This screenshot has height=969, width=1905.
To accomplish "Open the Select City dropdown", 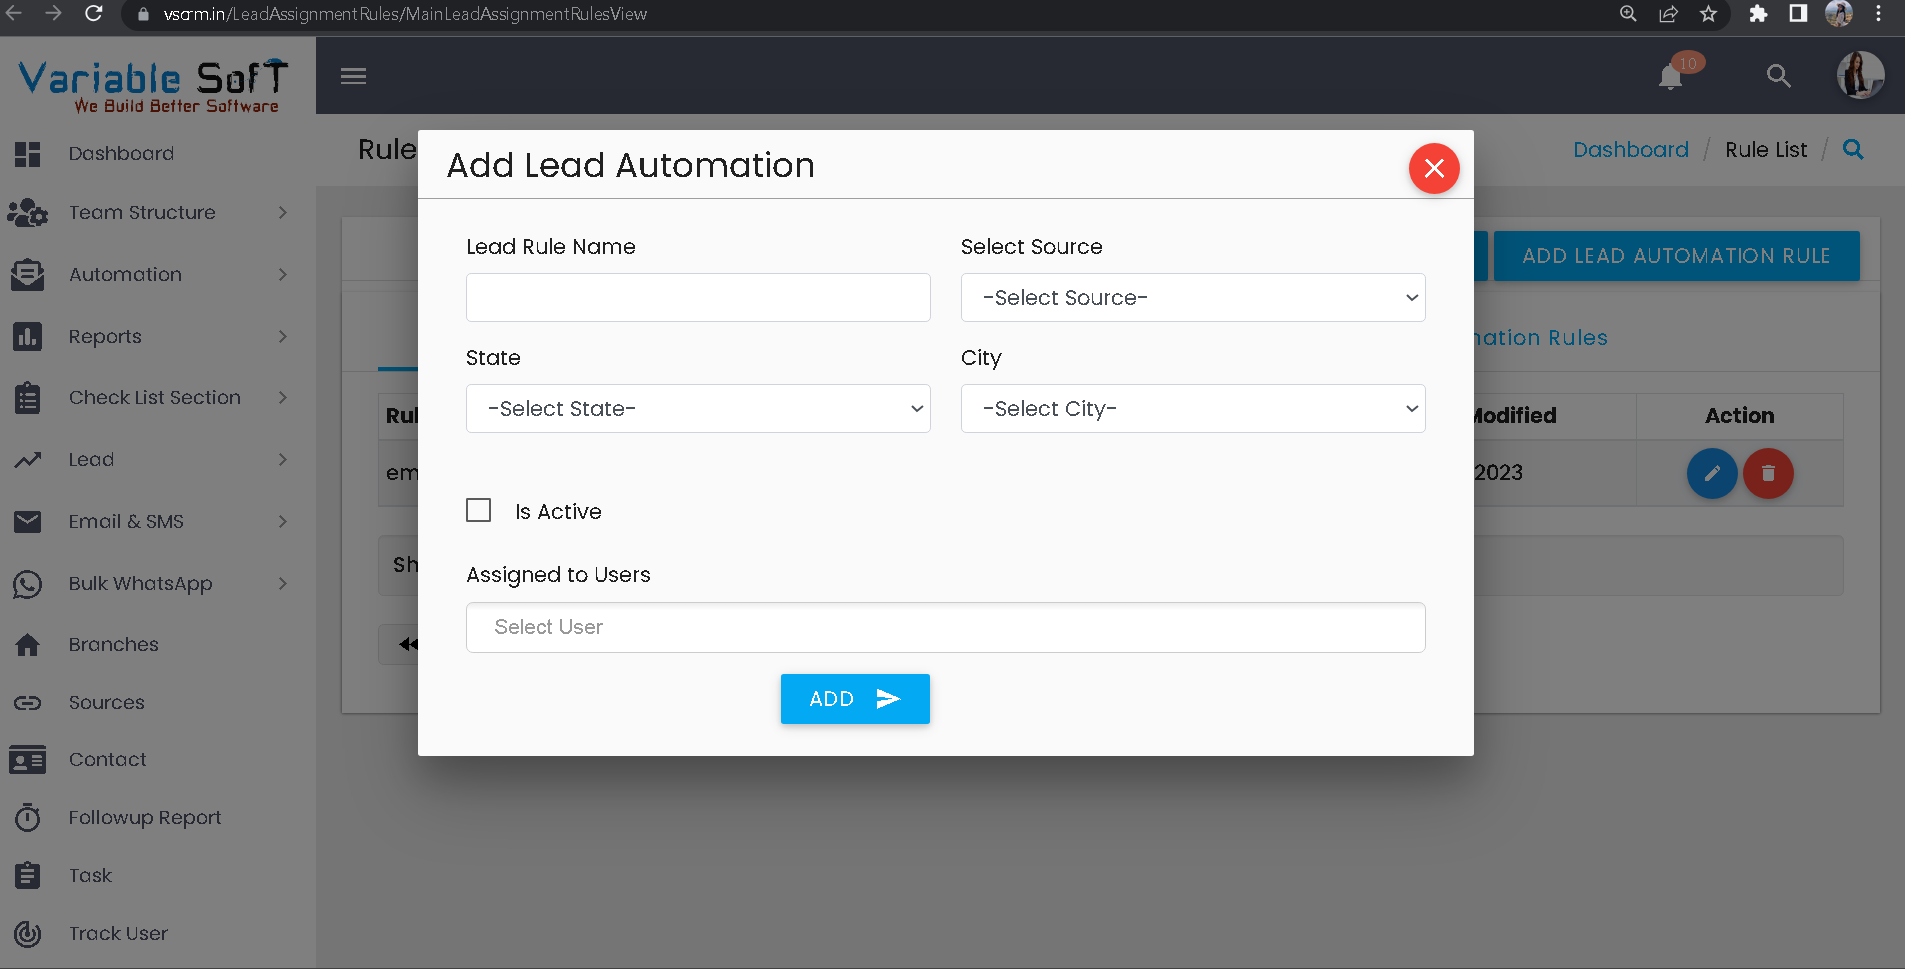I will coord(1192,409).
